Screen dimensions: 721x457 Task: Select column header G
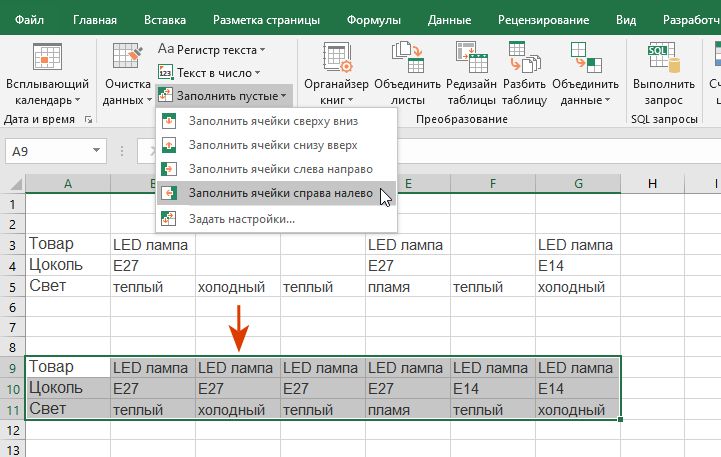[578, 182]
